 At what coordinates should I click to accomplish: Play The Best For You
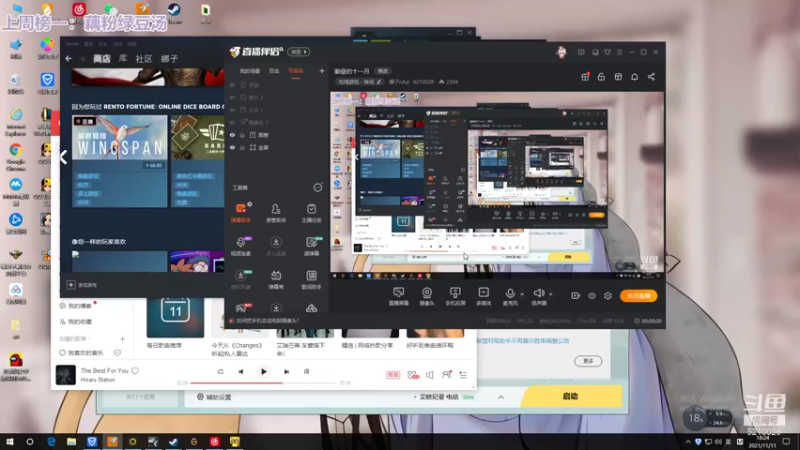(x=264, y=371)
